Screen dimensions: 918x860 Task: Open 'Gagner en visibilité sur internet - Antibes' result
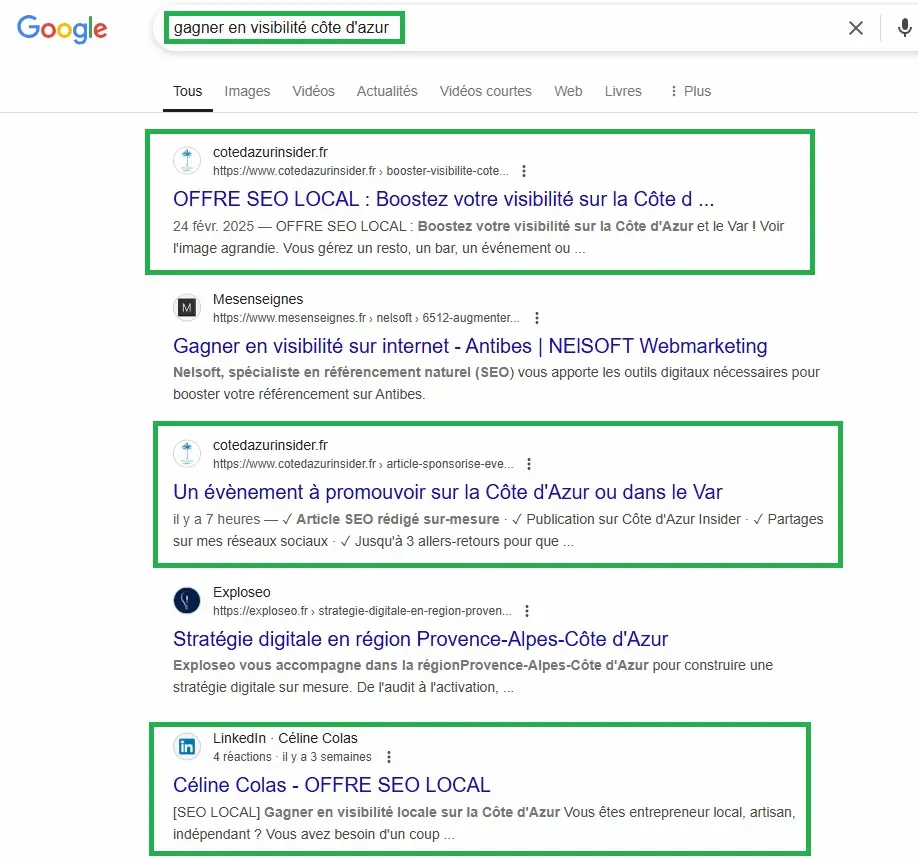[470, 346]
